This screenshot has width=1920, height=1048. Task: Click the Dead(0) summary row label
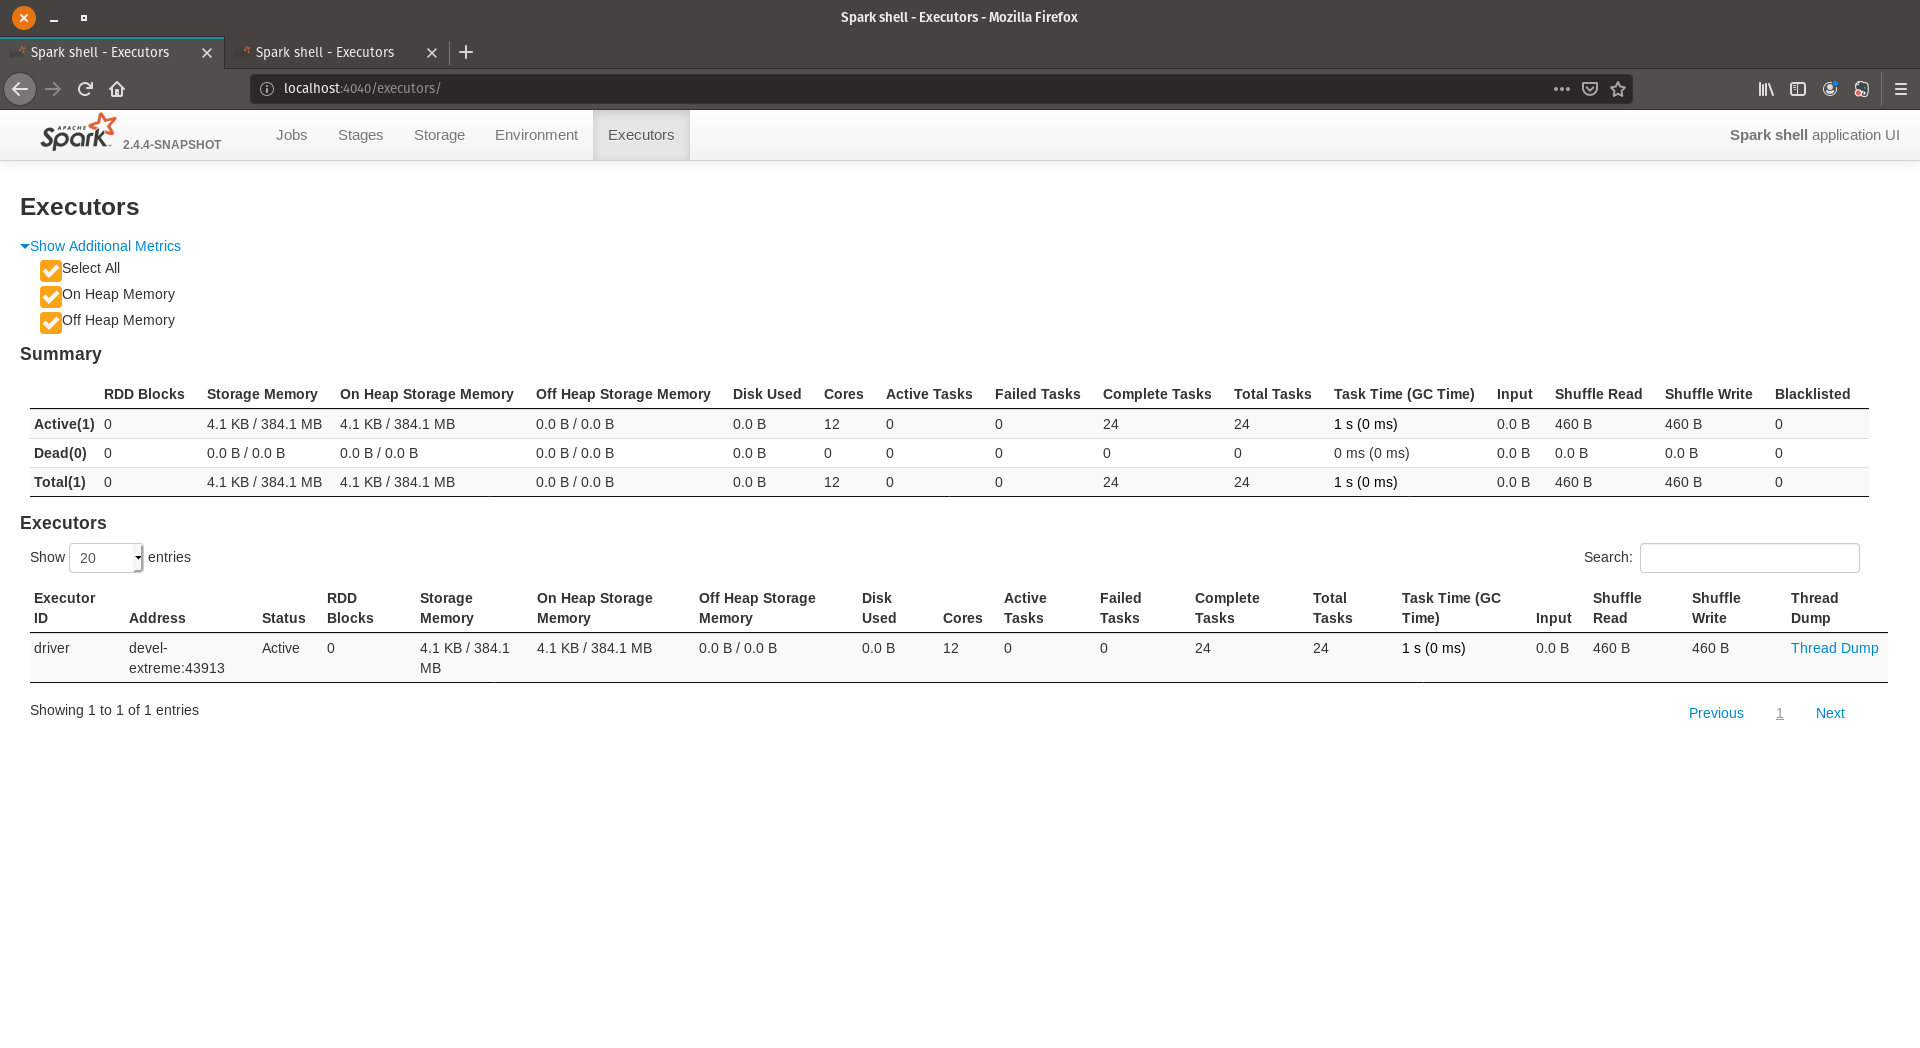point(60,453)
